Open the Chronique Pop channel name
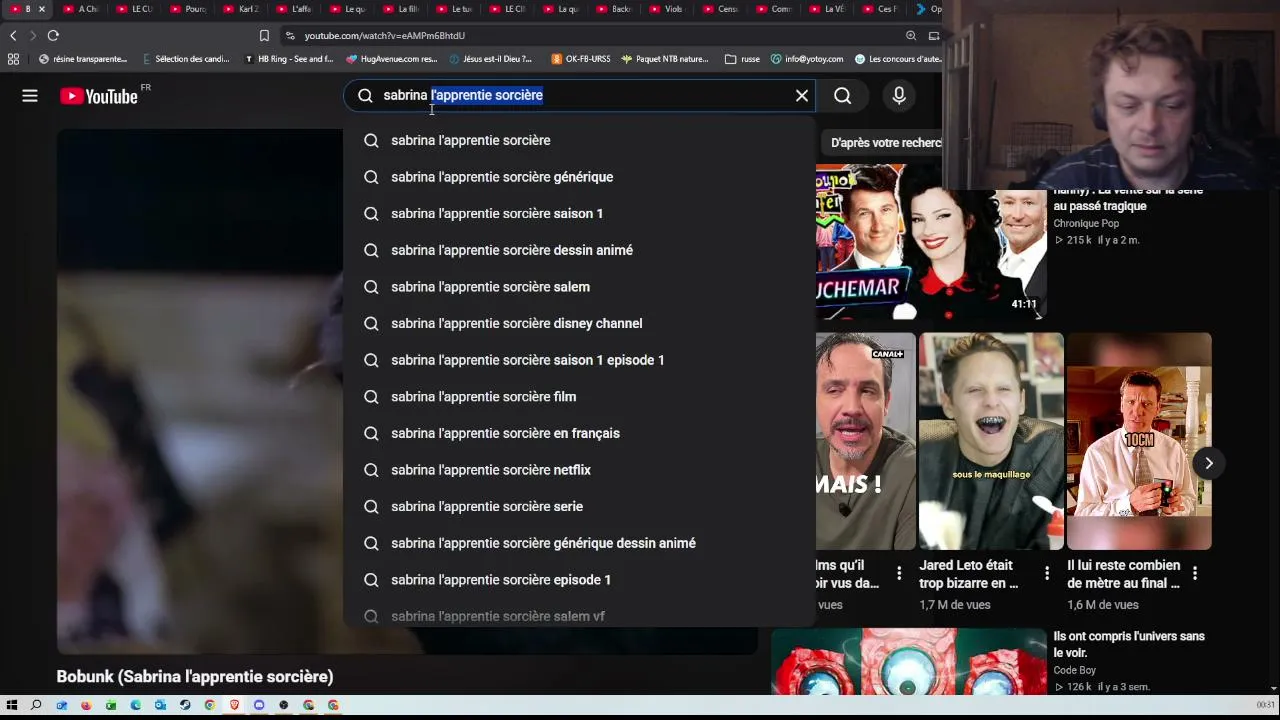Screen dimensions: 1280x720 coord(1086,224)
